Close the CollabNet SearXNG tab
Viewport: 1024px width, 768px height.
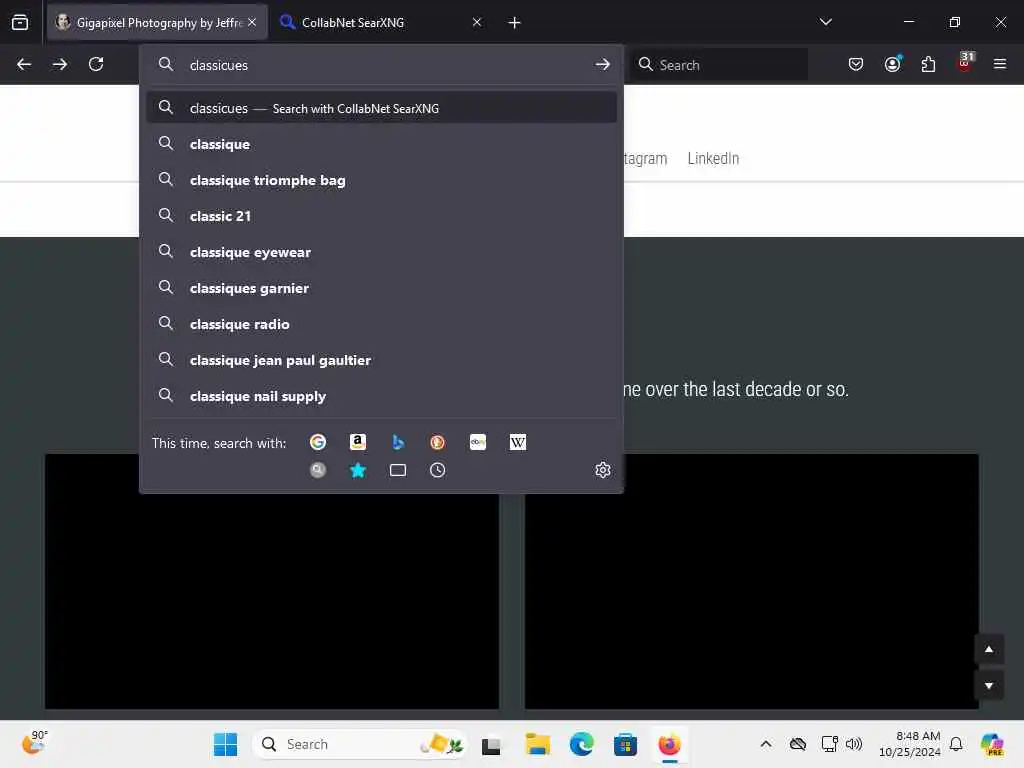[x=477, y=23]
